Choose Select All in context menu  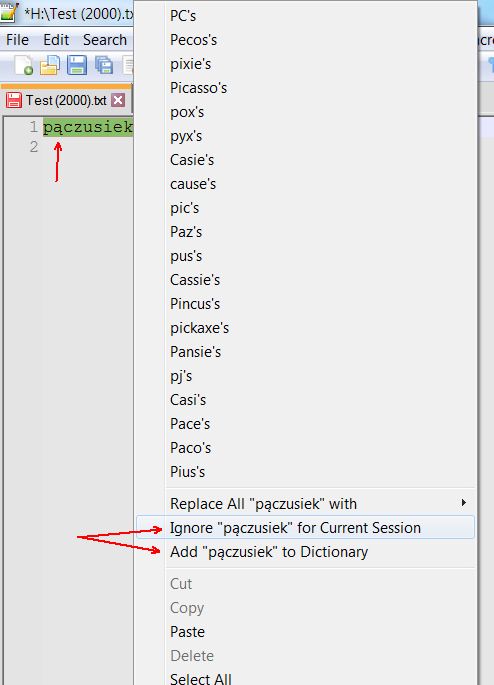pos(305,678)
